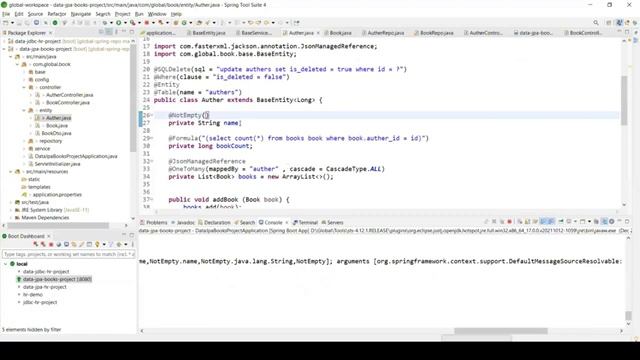Click the Debug bug icon in main toolbar

(x=105, y=23)
